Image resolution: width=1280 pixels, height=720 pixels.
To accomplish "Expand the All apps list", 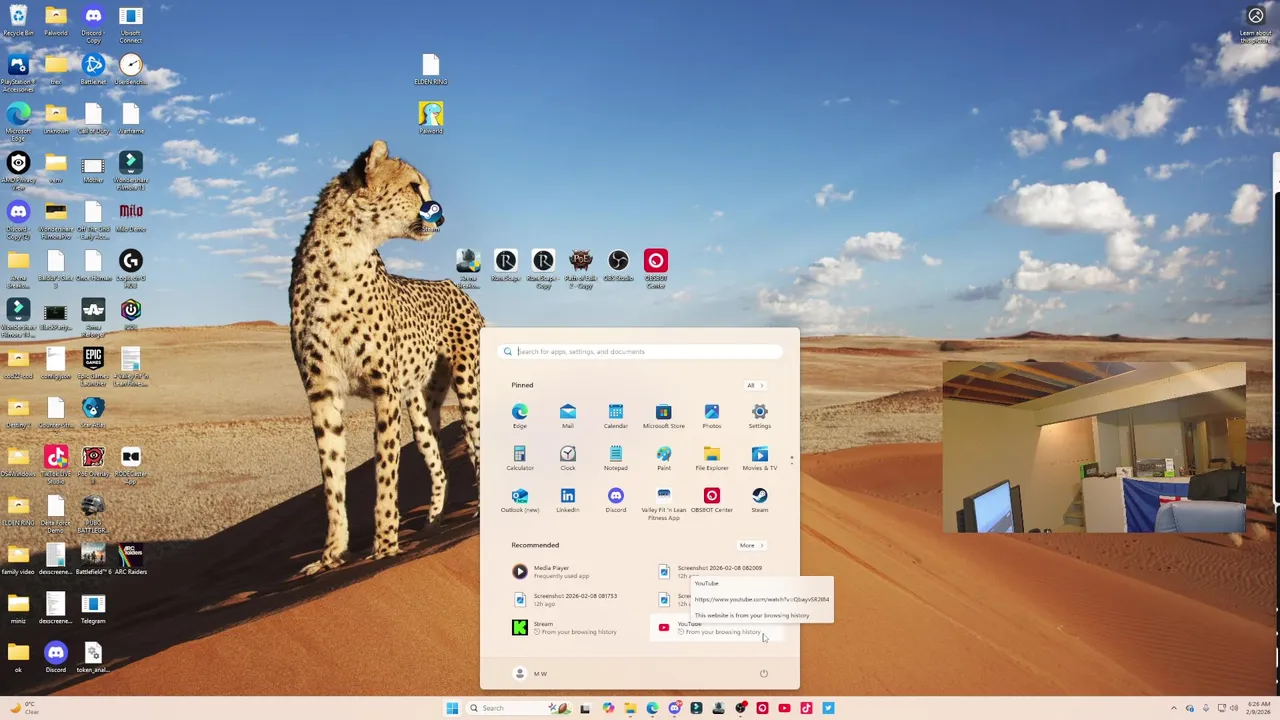I will (x=754, y=385).
